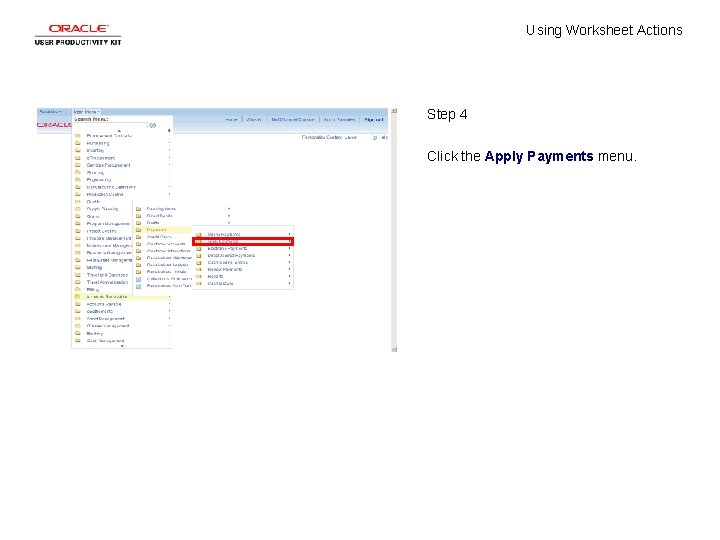
Task: Click the Collections Workbench page icon
Action: [138, 279]
